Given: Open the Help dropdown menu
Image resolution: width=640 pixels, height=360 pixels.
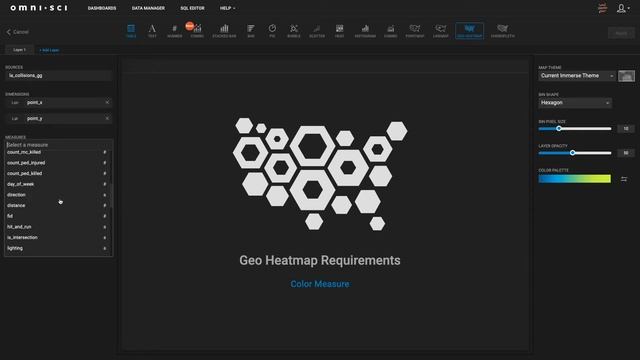Looking at the screenshot, I should pyautogui.click(x=227, y=8).
